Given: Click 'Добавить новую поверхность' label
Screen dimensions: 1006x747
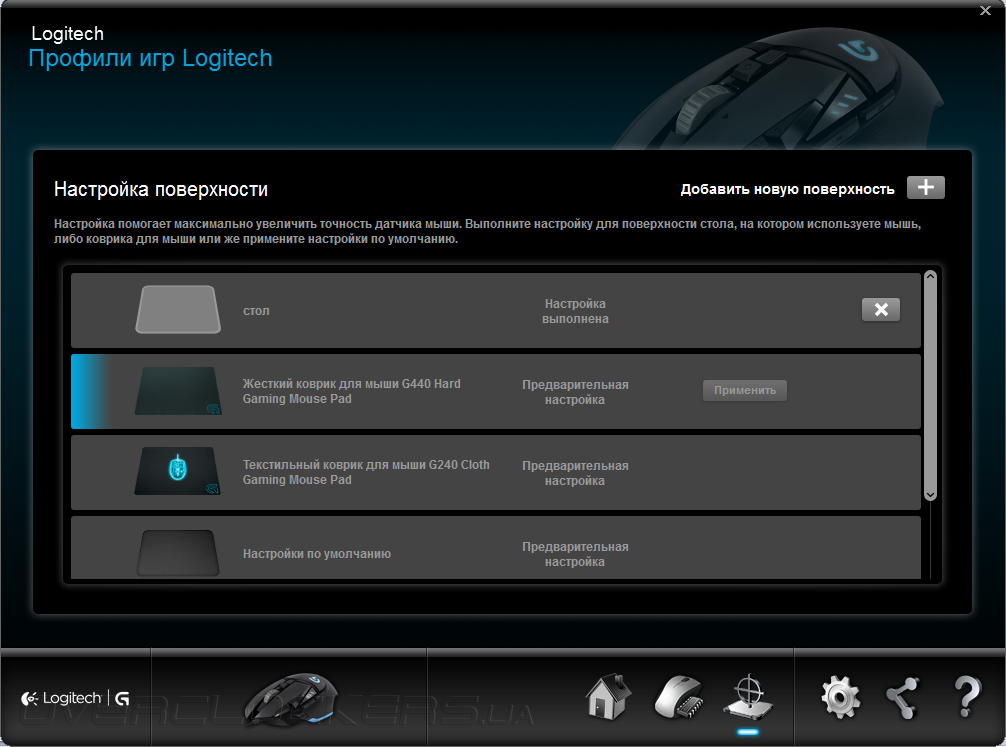Looking at the screenshot, I should click(x=787, y=189).
